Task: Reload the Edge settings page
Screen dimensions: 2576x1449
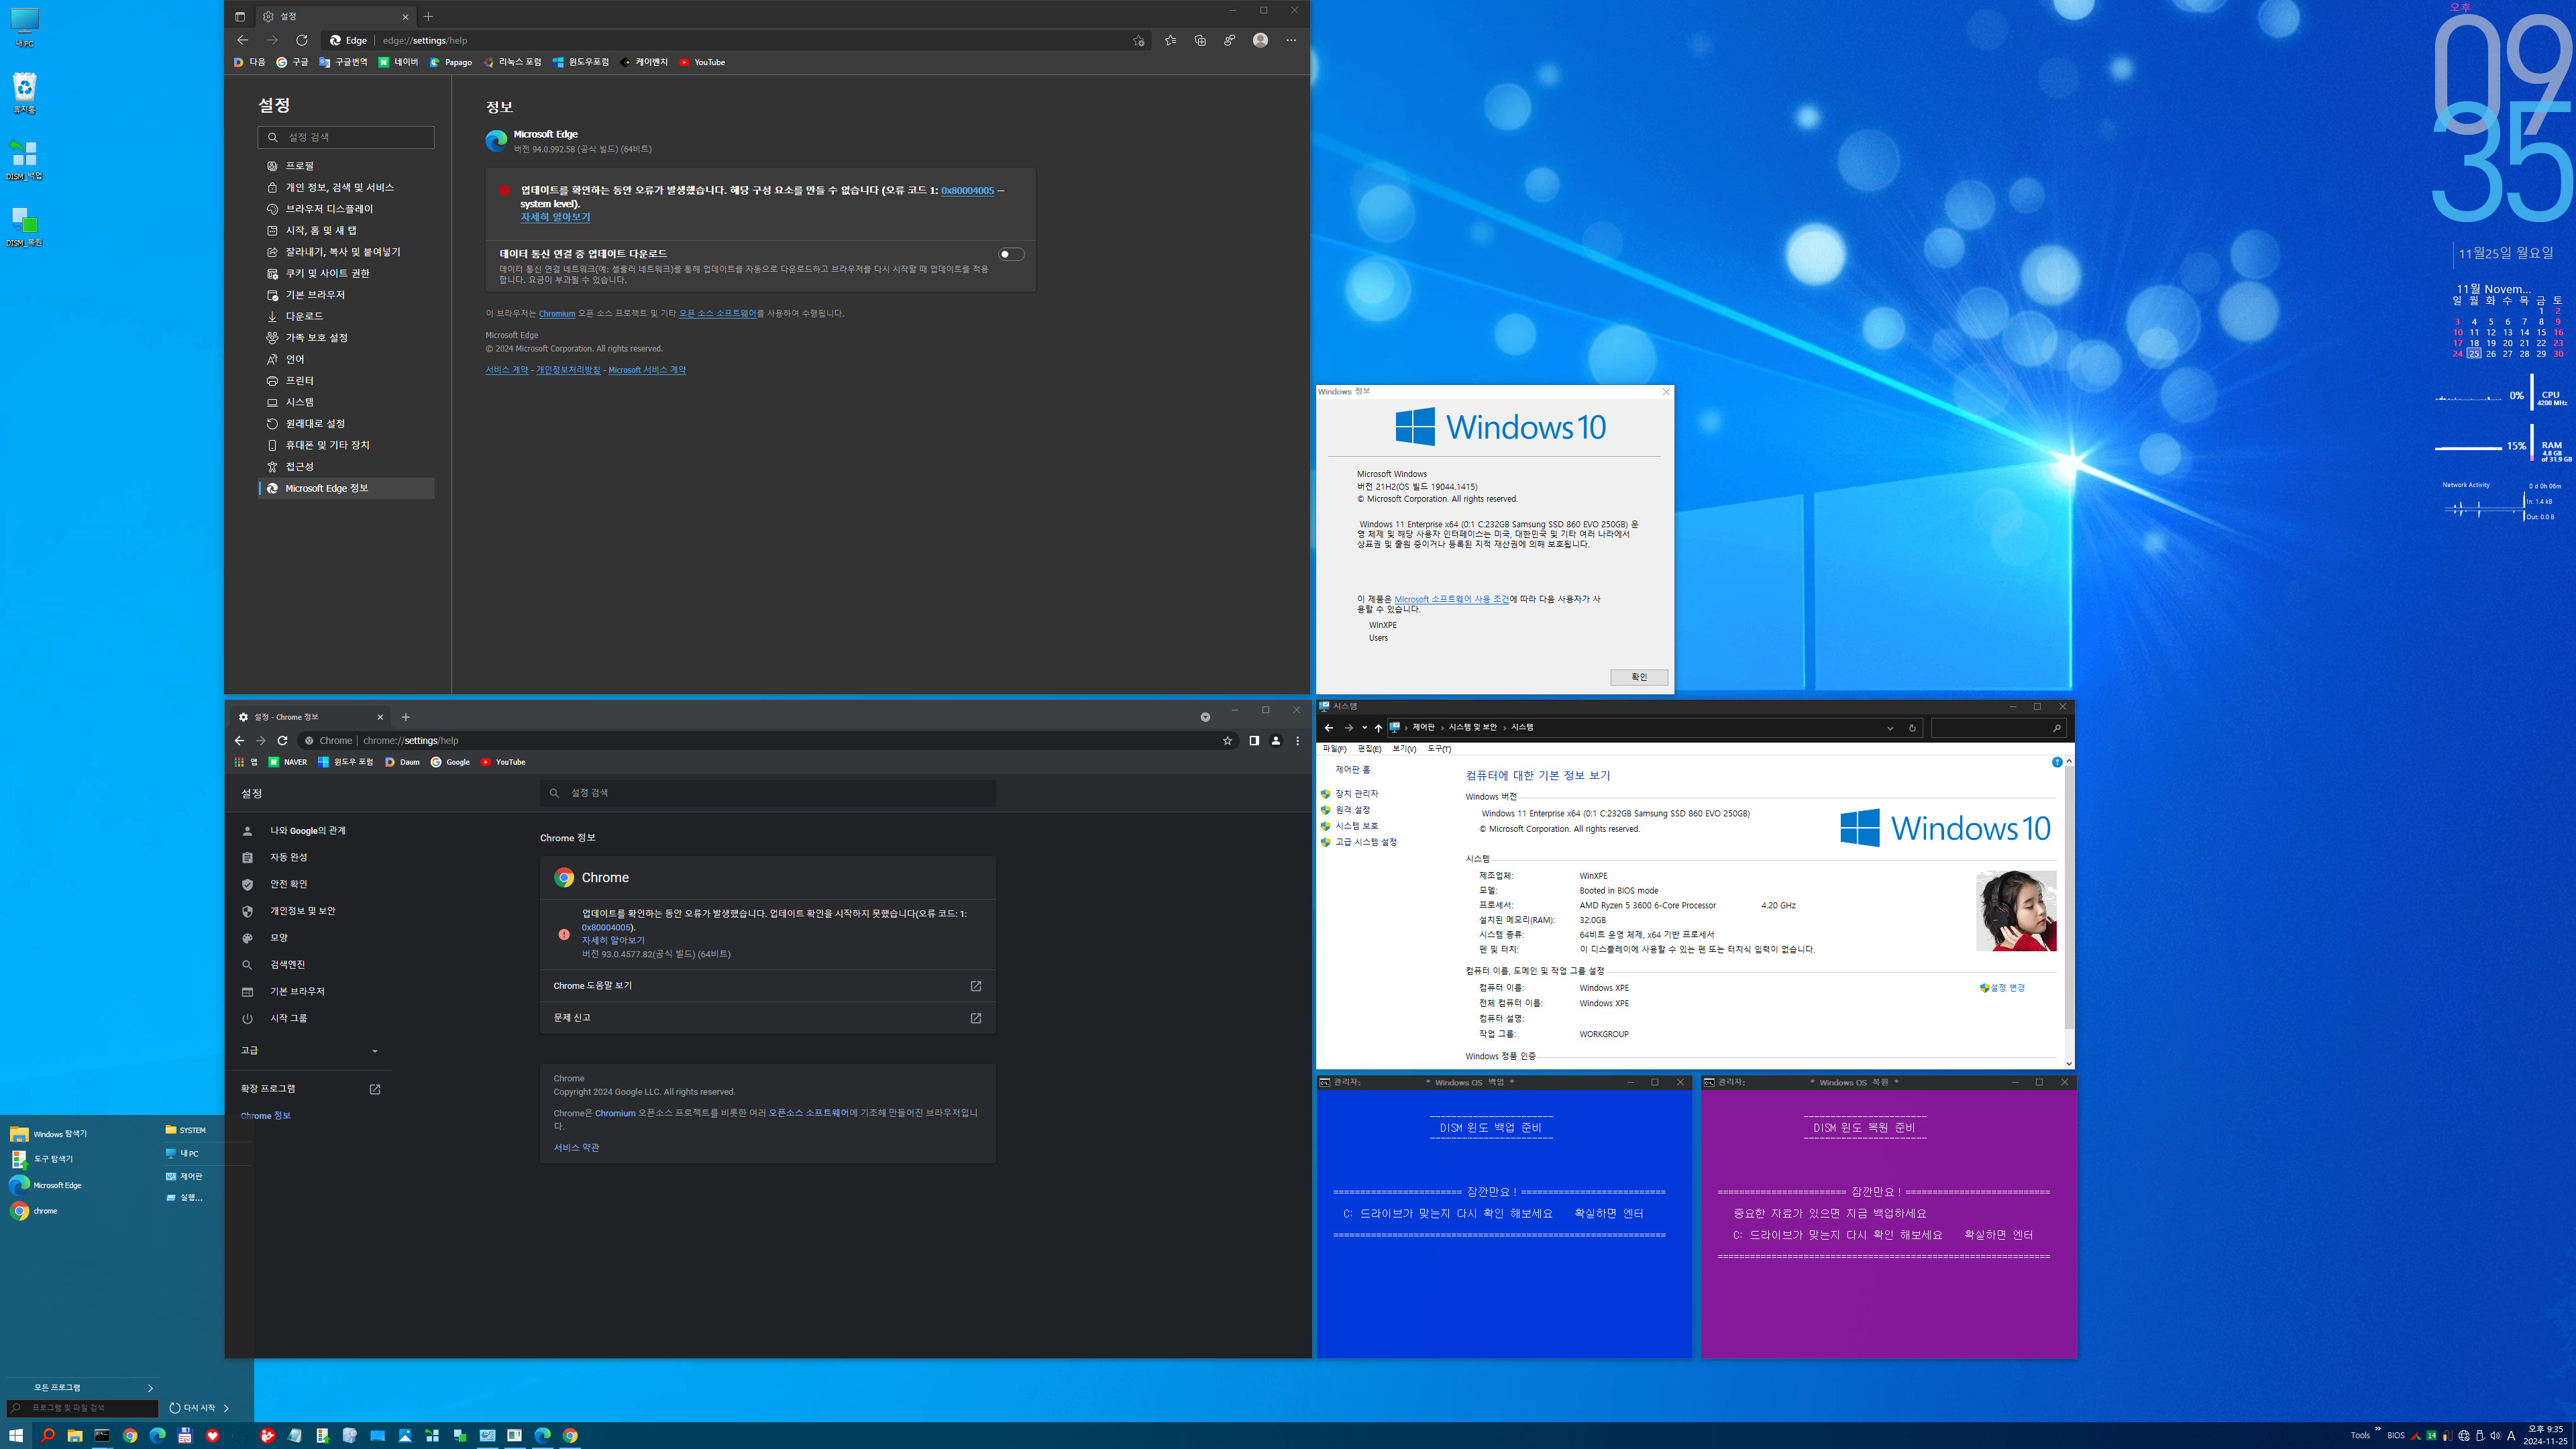Action: tap(301, 40)
